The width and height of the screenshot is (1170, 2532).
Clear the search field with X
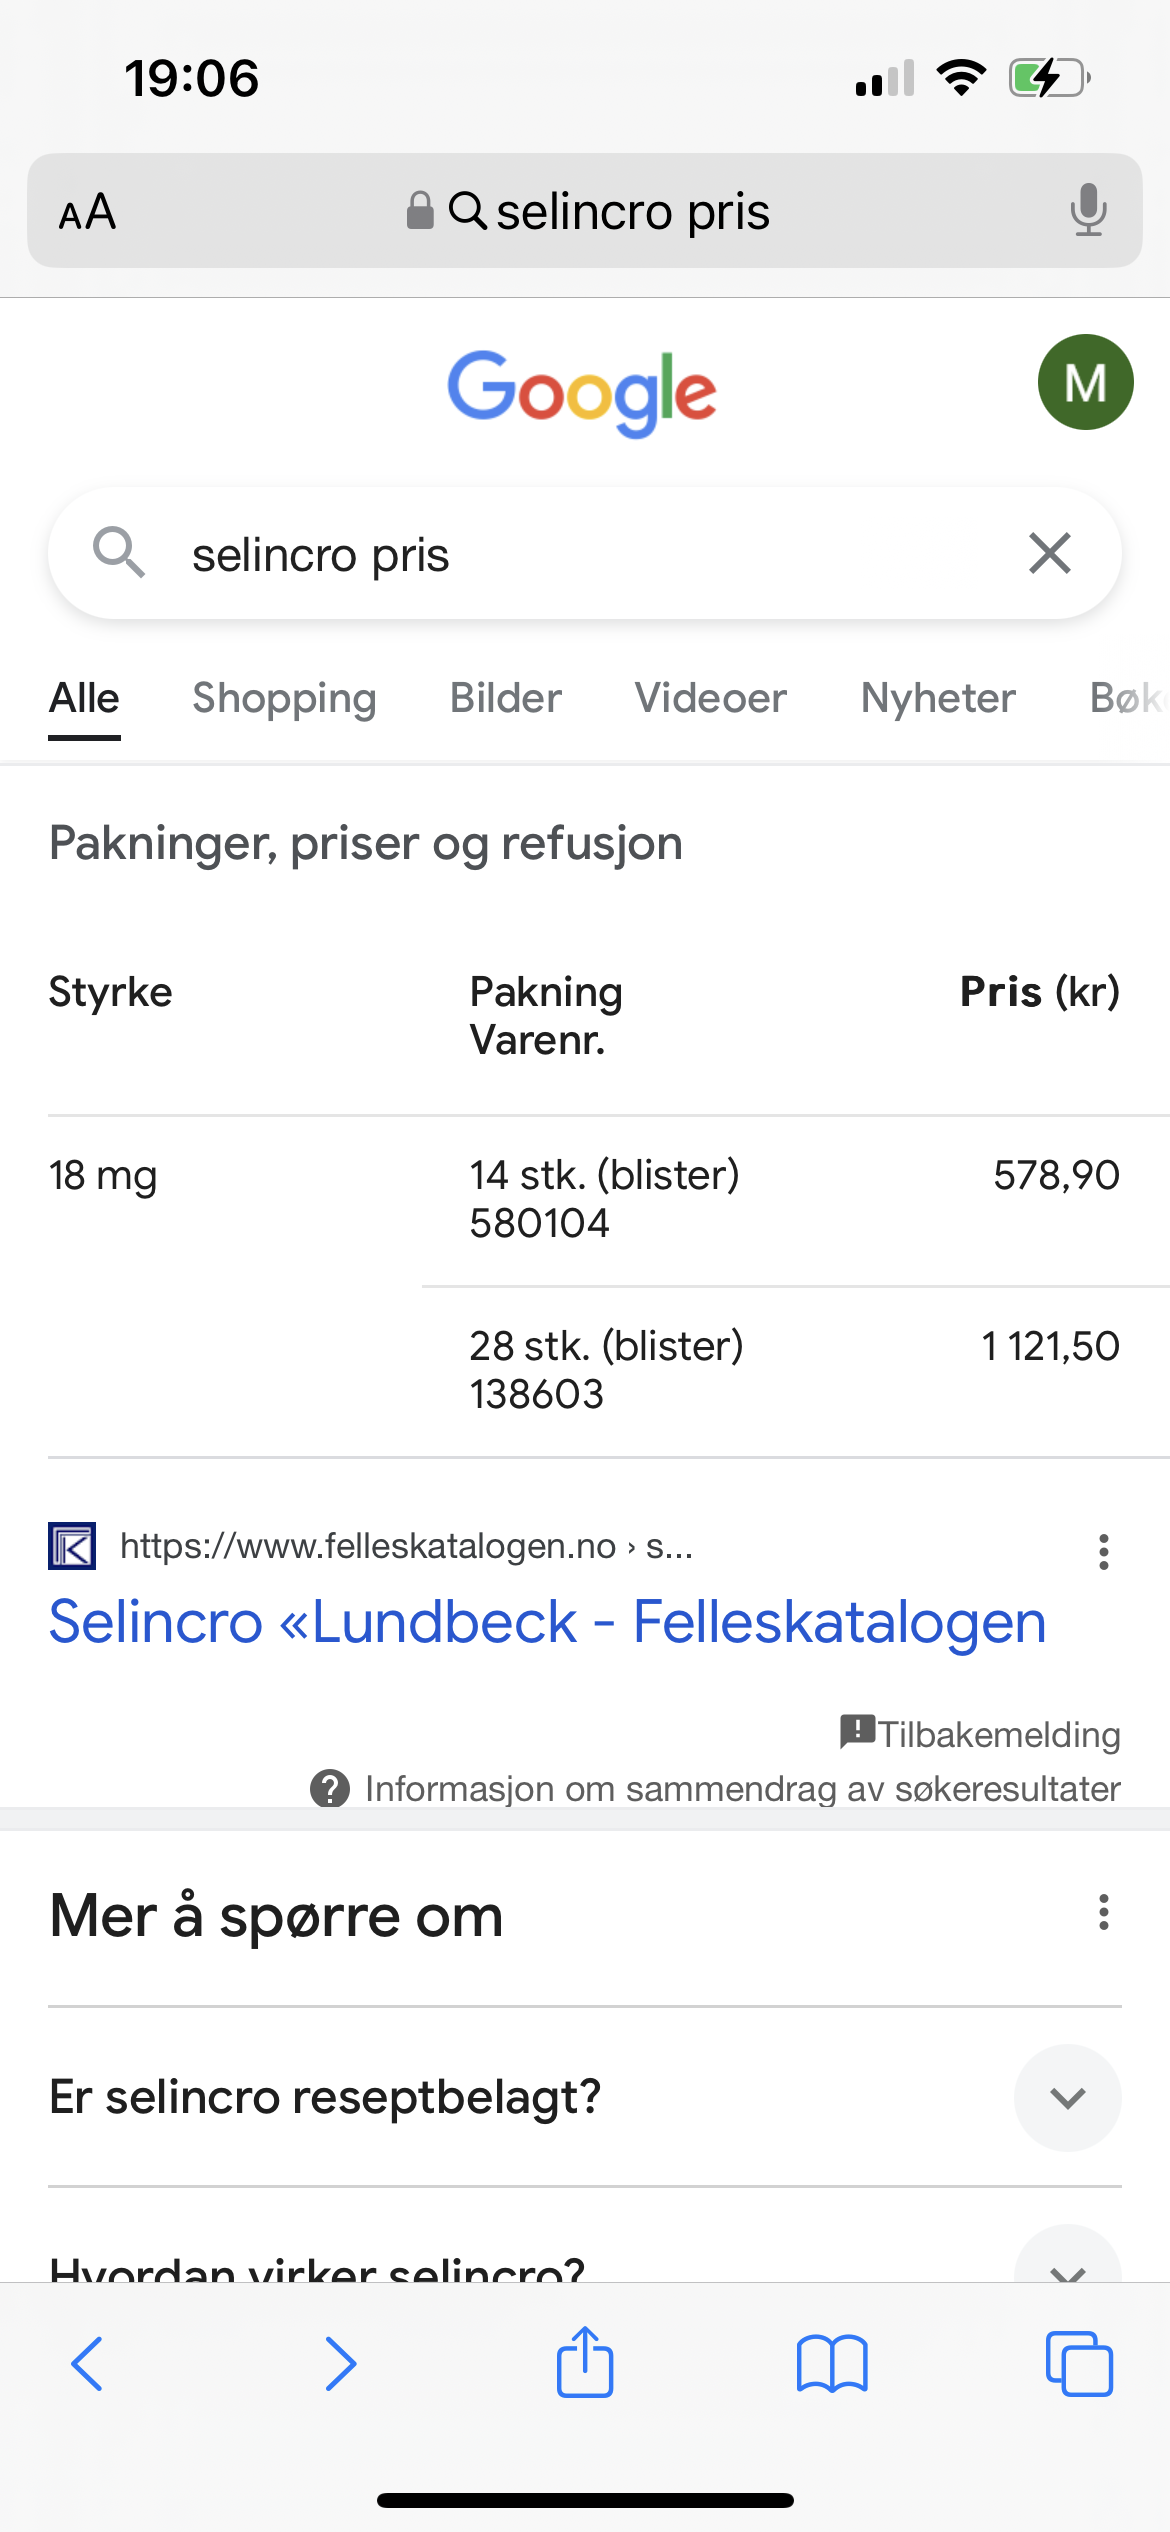1049,553
